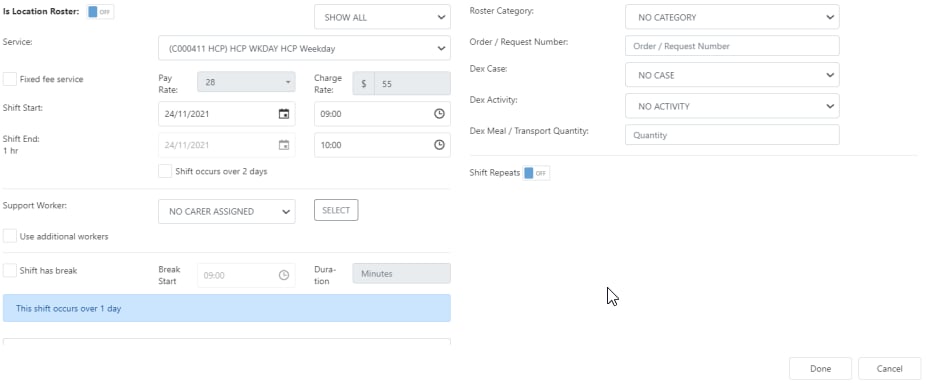
Task: Click the Done button
Action: coord(820,369)
